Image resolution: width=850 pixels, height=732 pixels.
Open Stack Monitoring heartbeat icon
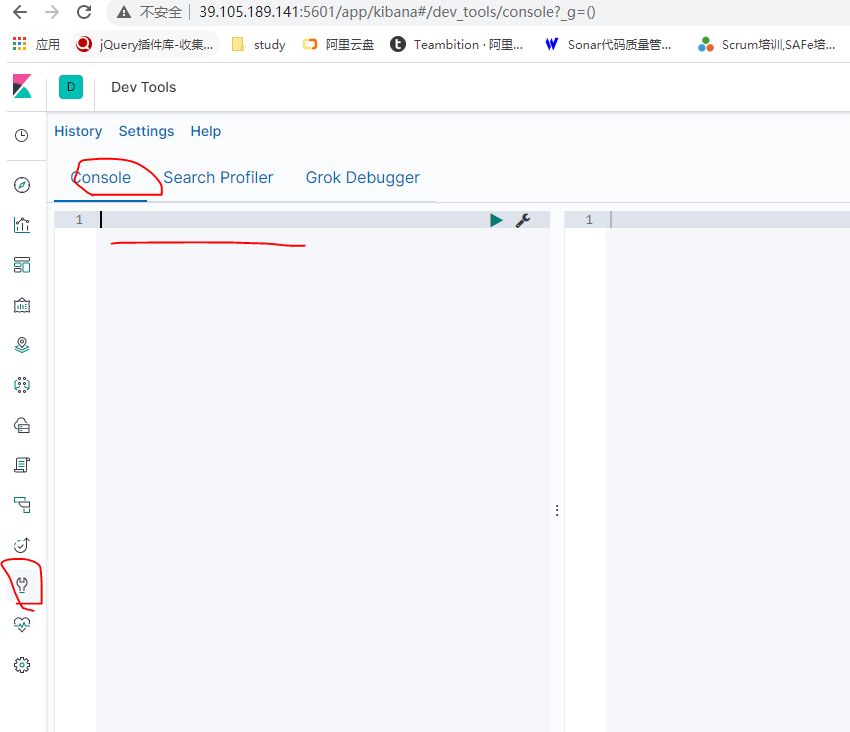22,625
